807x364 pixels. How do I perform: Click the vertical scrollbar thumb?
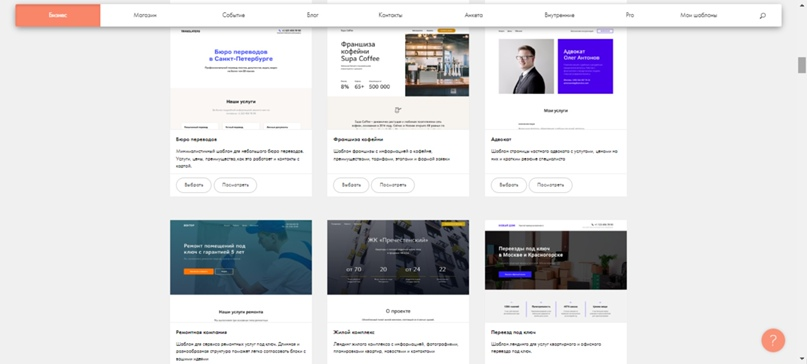pos(801,65)
